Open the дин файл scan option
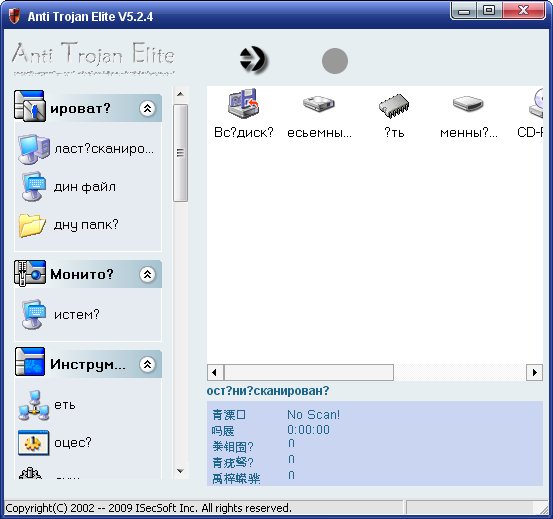553x519 pixels. (x=85, y=187)
